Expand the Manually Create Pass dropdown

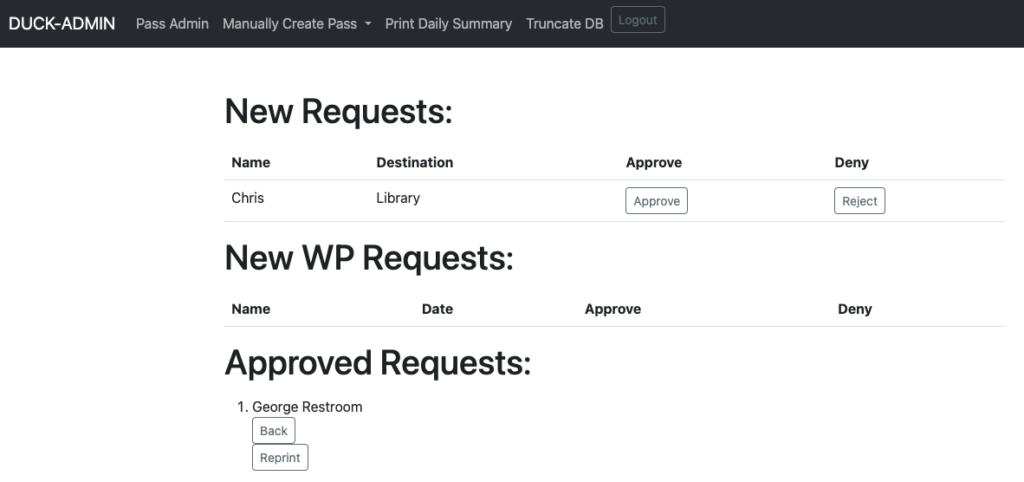(296, 24)
